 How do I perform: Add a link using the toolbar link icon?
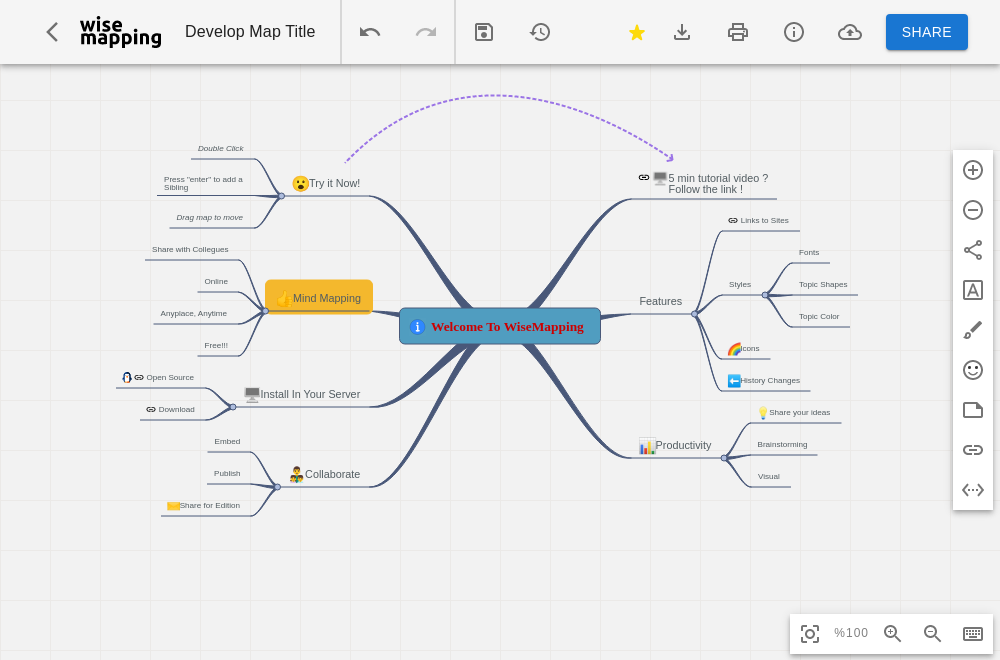coord(973,450)
